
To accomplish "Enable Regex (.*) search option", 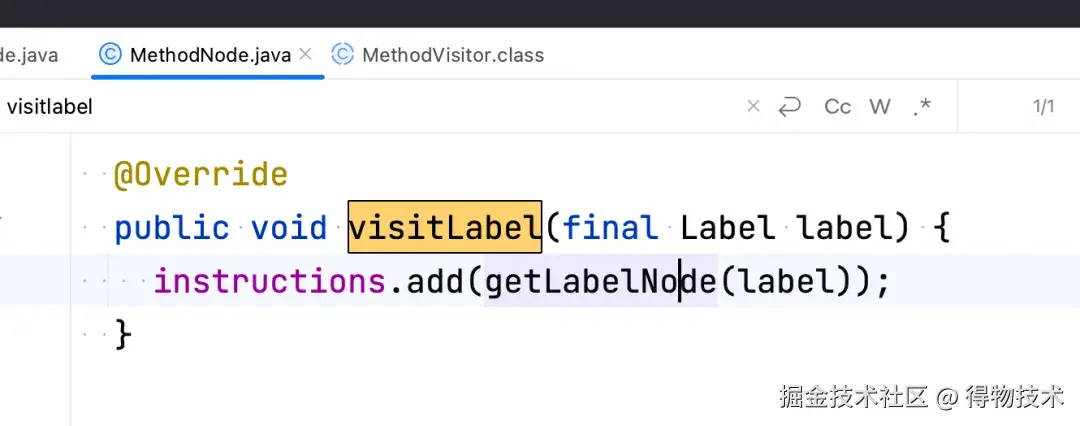I will (x=922, y=106).
